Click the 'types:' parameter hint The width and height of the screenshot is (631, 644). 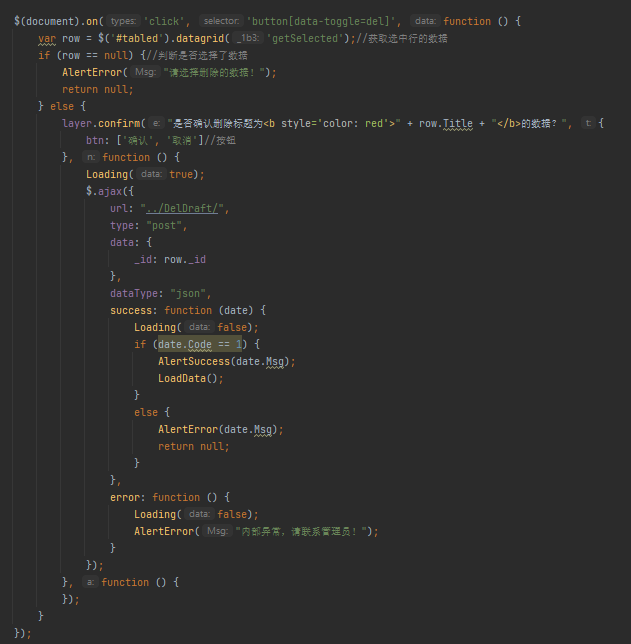(123, 21)
